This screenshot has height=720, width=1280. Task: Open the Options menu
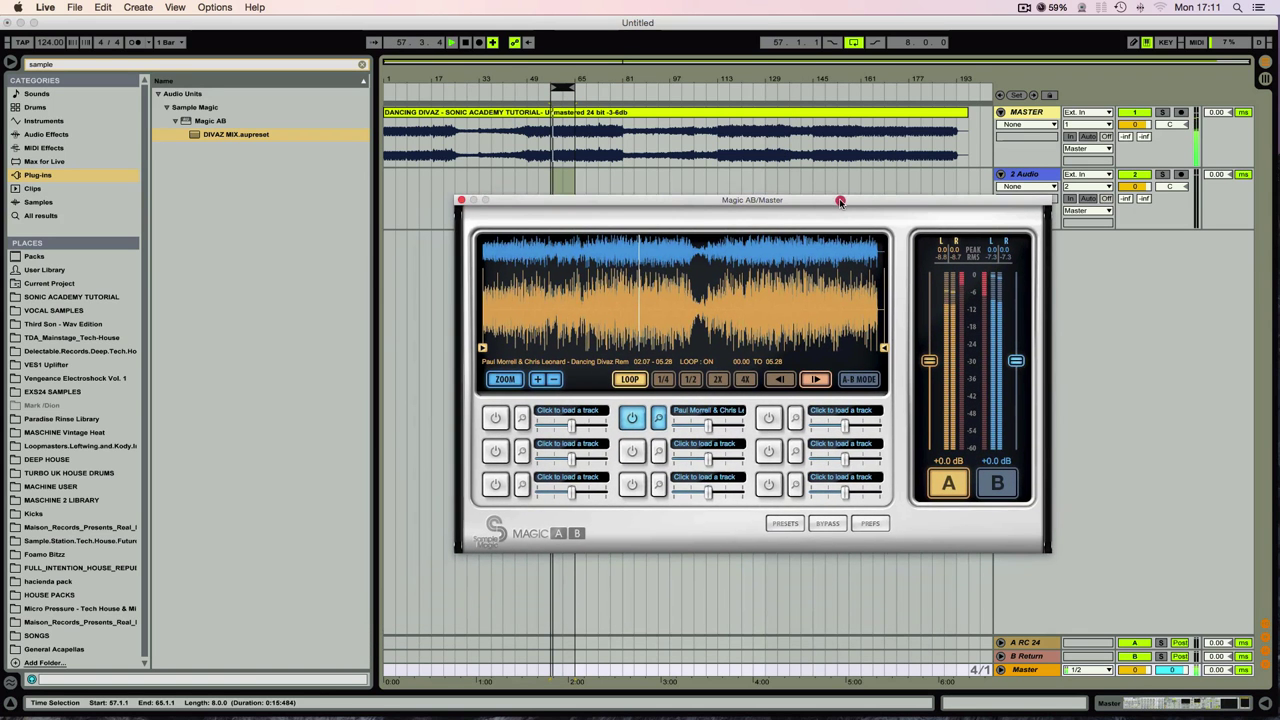pyautogui.click(x=215, y=7)
